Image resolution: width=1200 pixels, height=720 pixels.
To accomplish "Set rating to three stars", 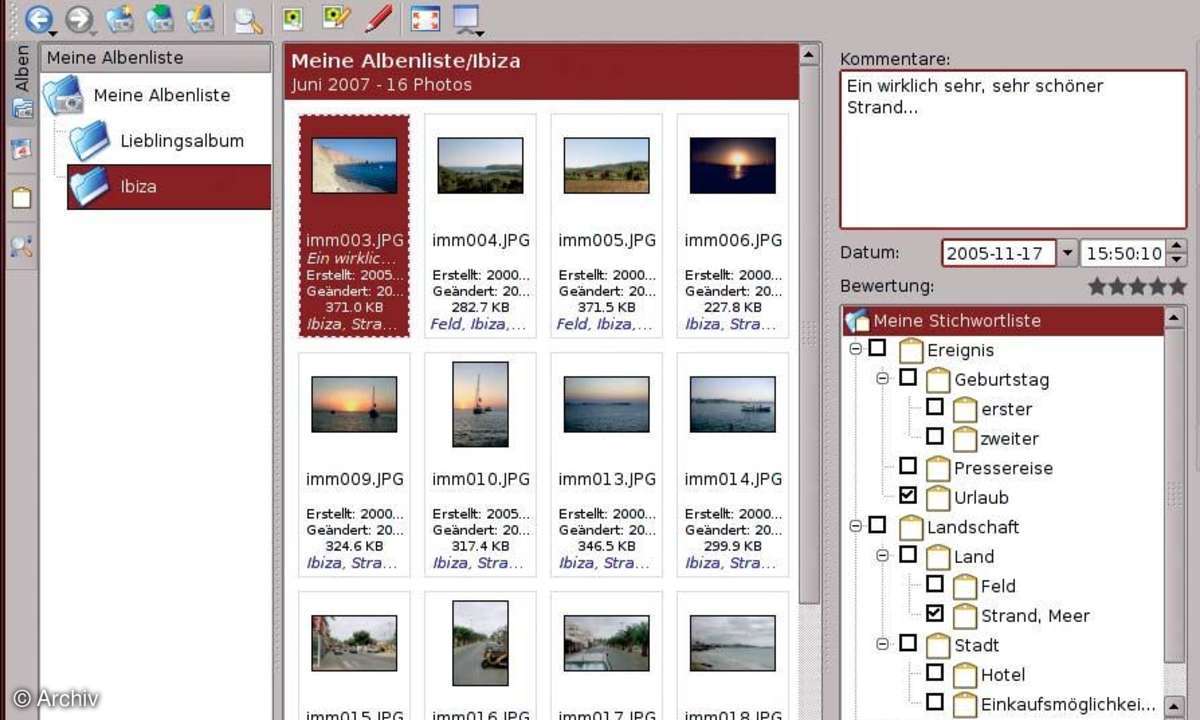I will click(x=1137, y=287).
